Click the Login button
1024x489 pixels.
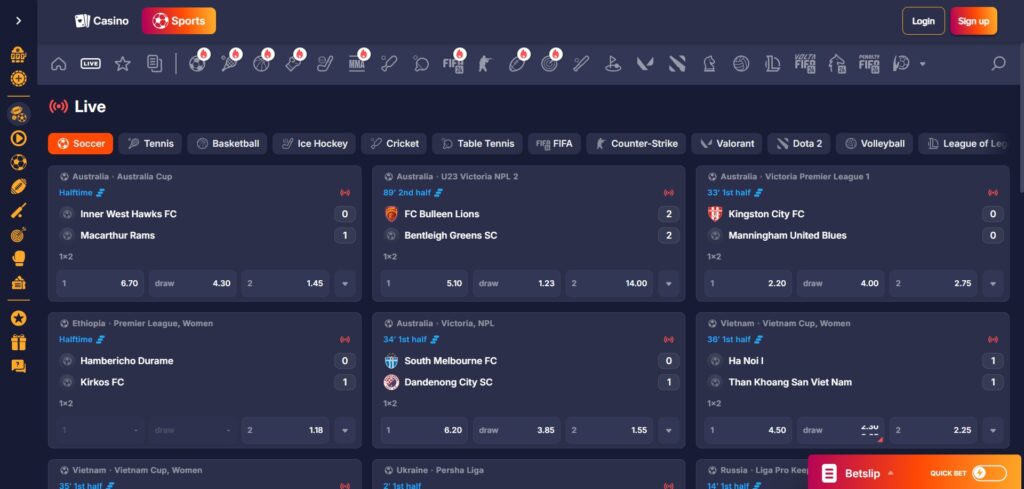point(922,21)
